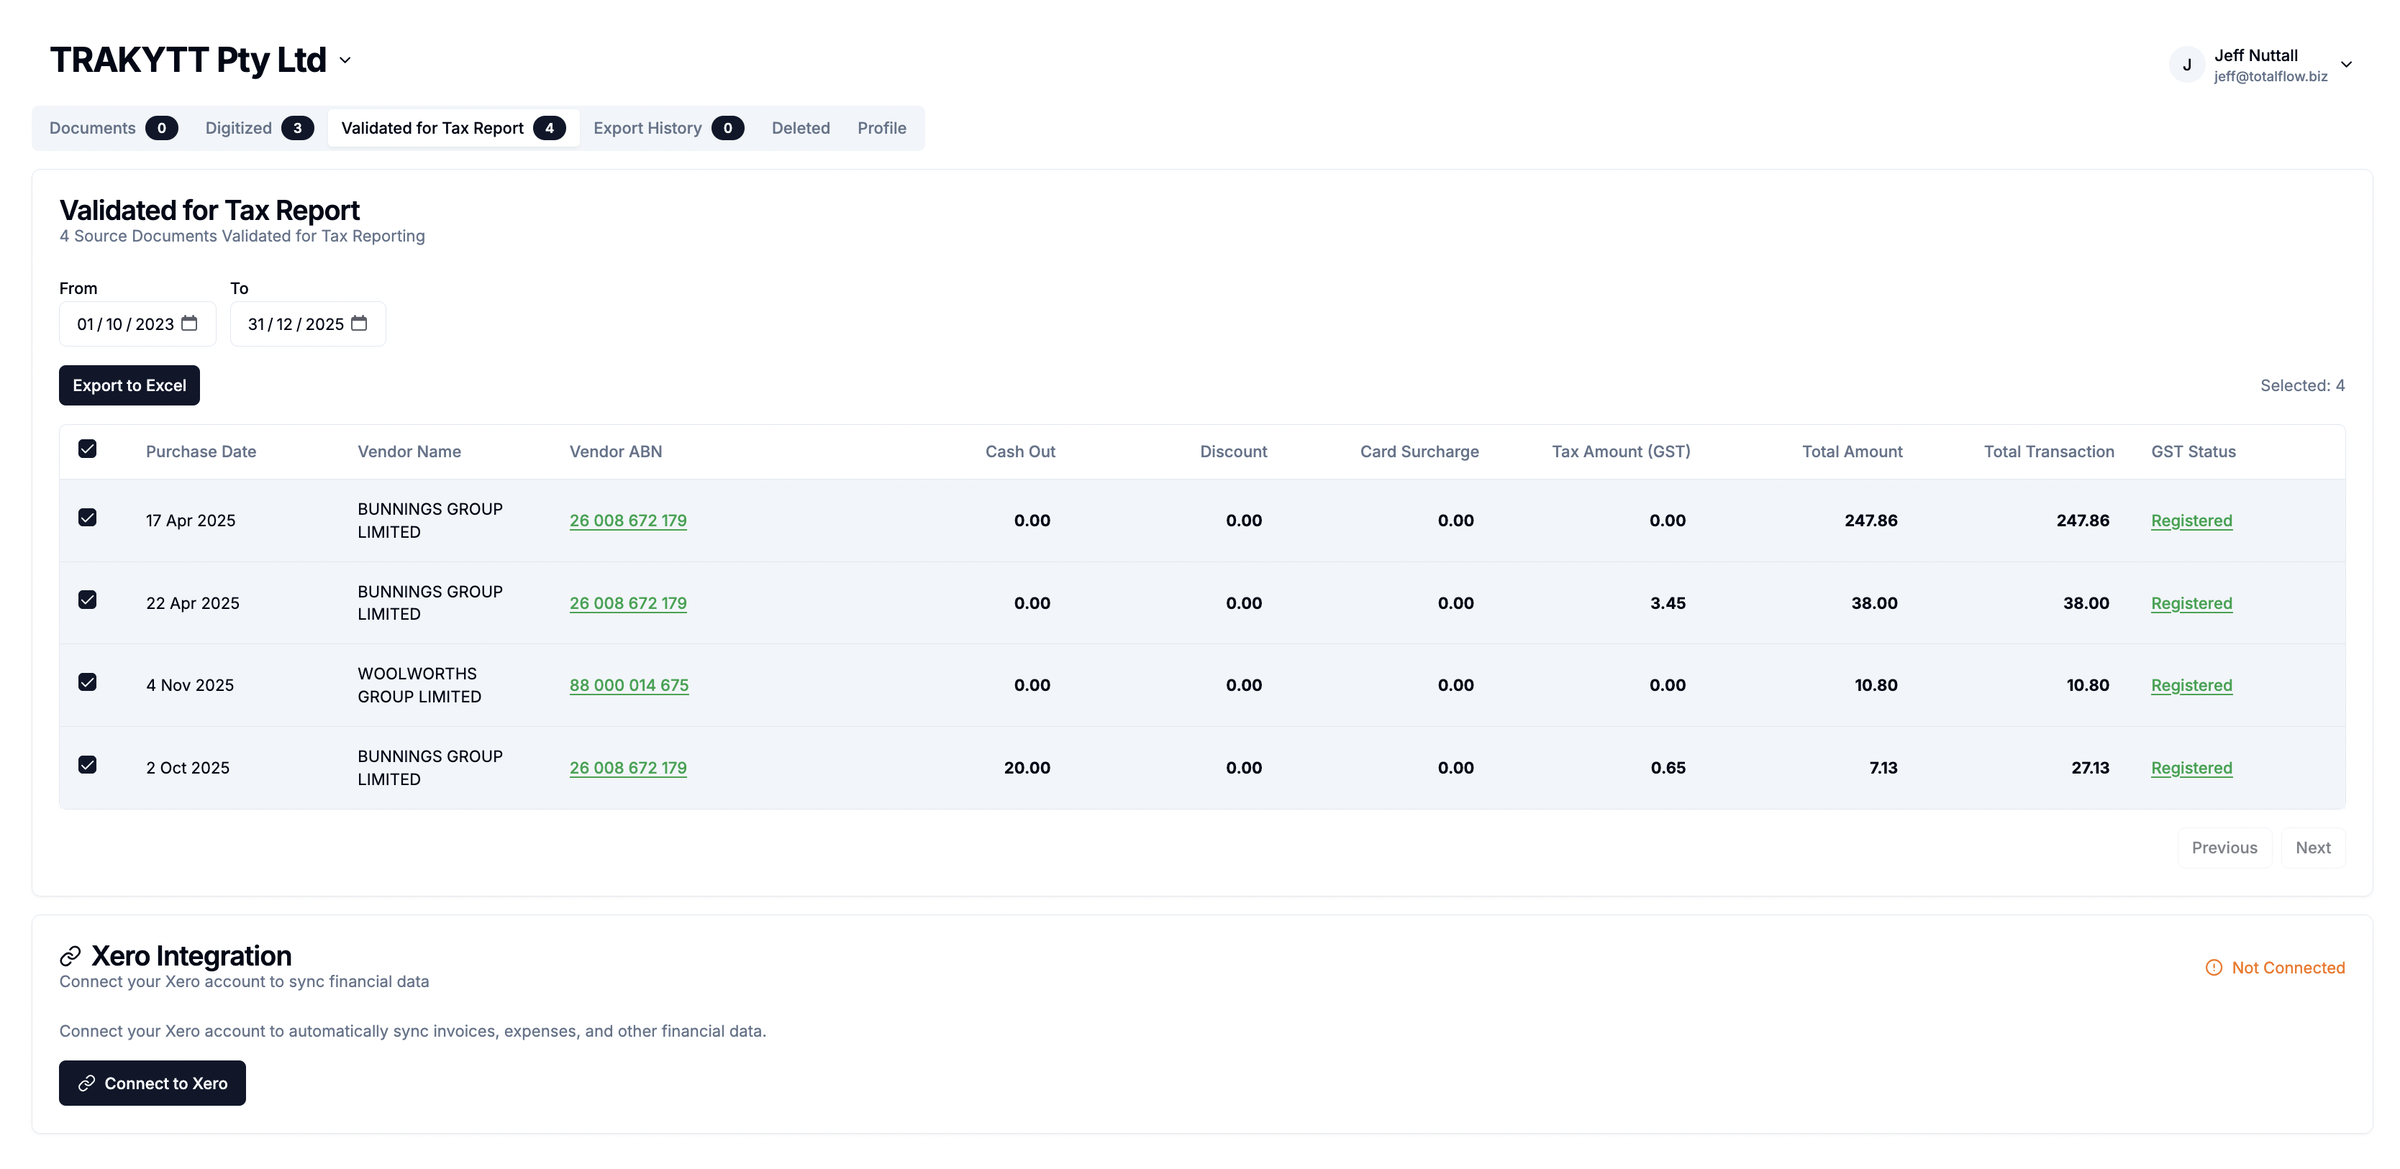Click the Validated tab count badge 4

pyautogui.click(x=549, y=128)
